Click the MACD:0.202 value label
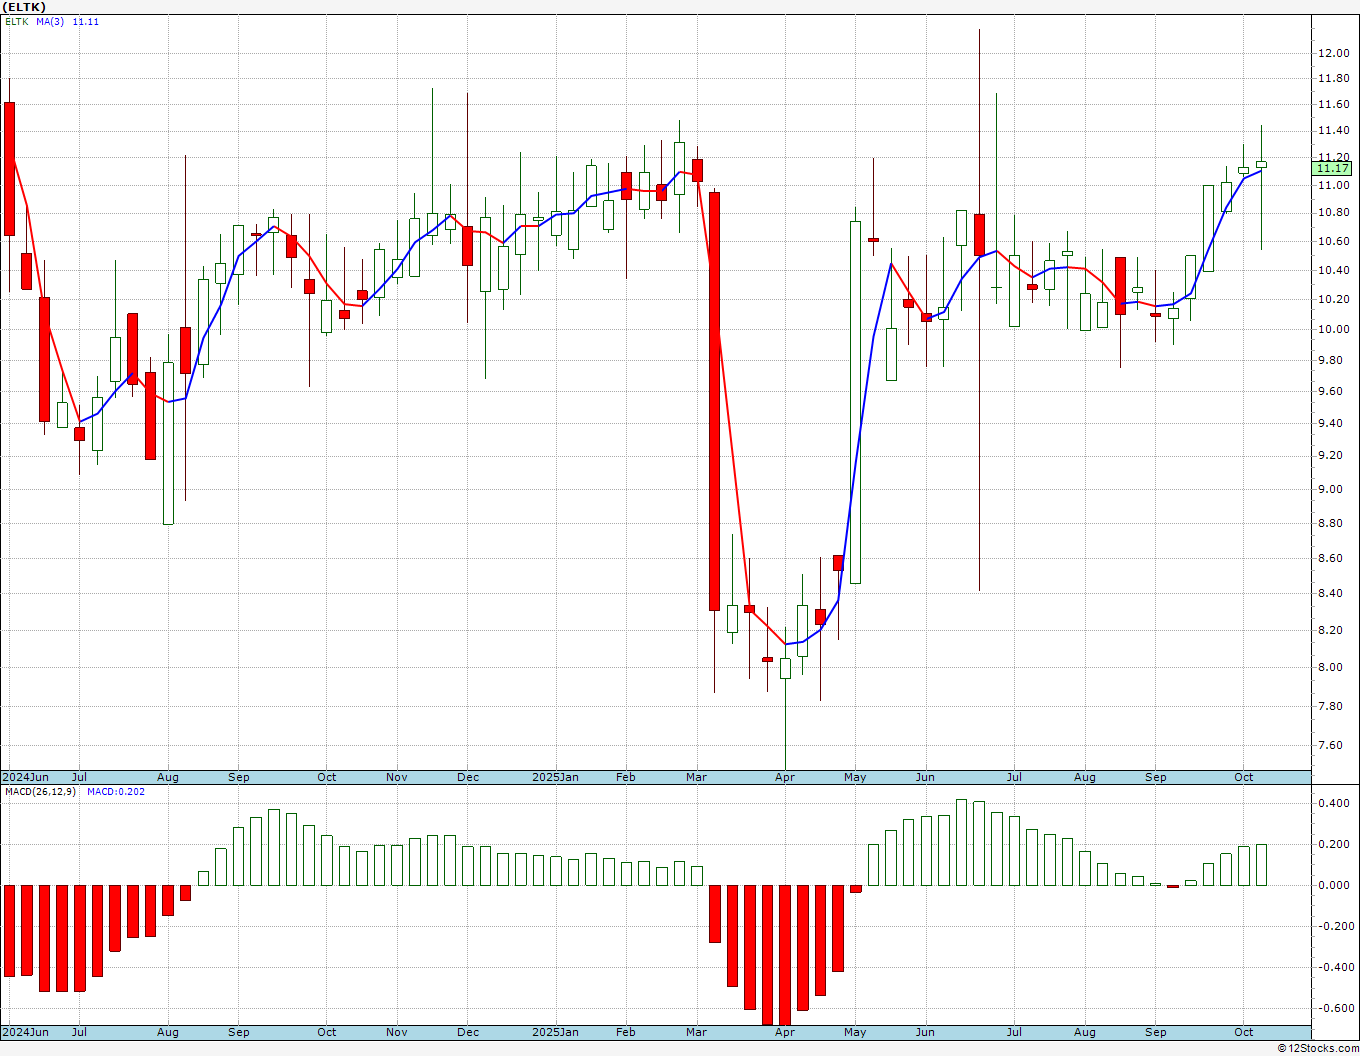The width and height of the screenshot is (1360, 1056). 116,791
